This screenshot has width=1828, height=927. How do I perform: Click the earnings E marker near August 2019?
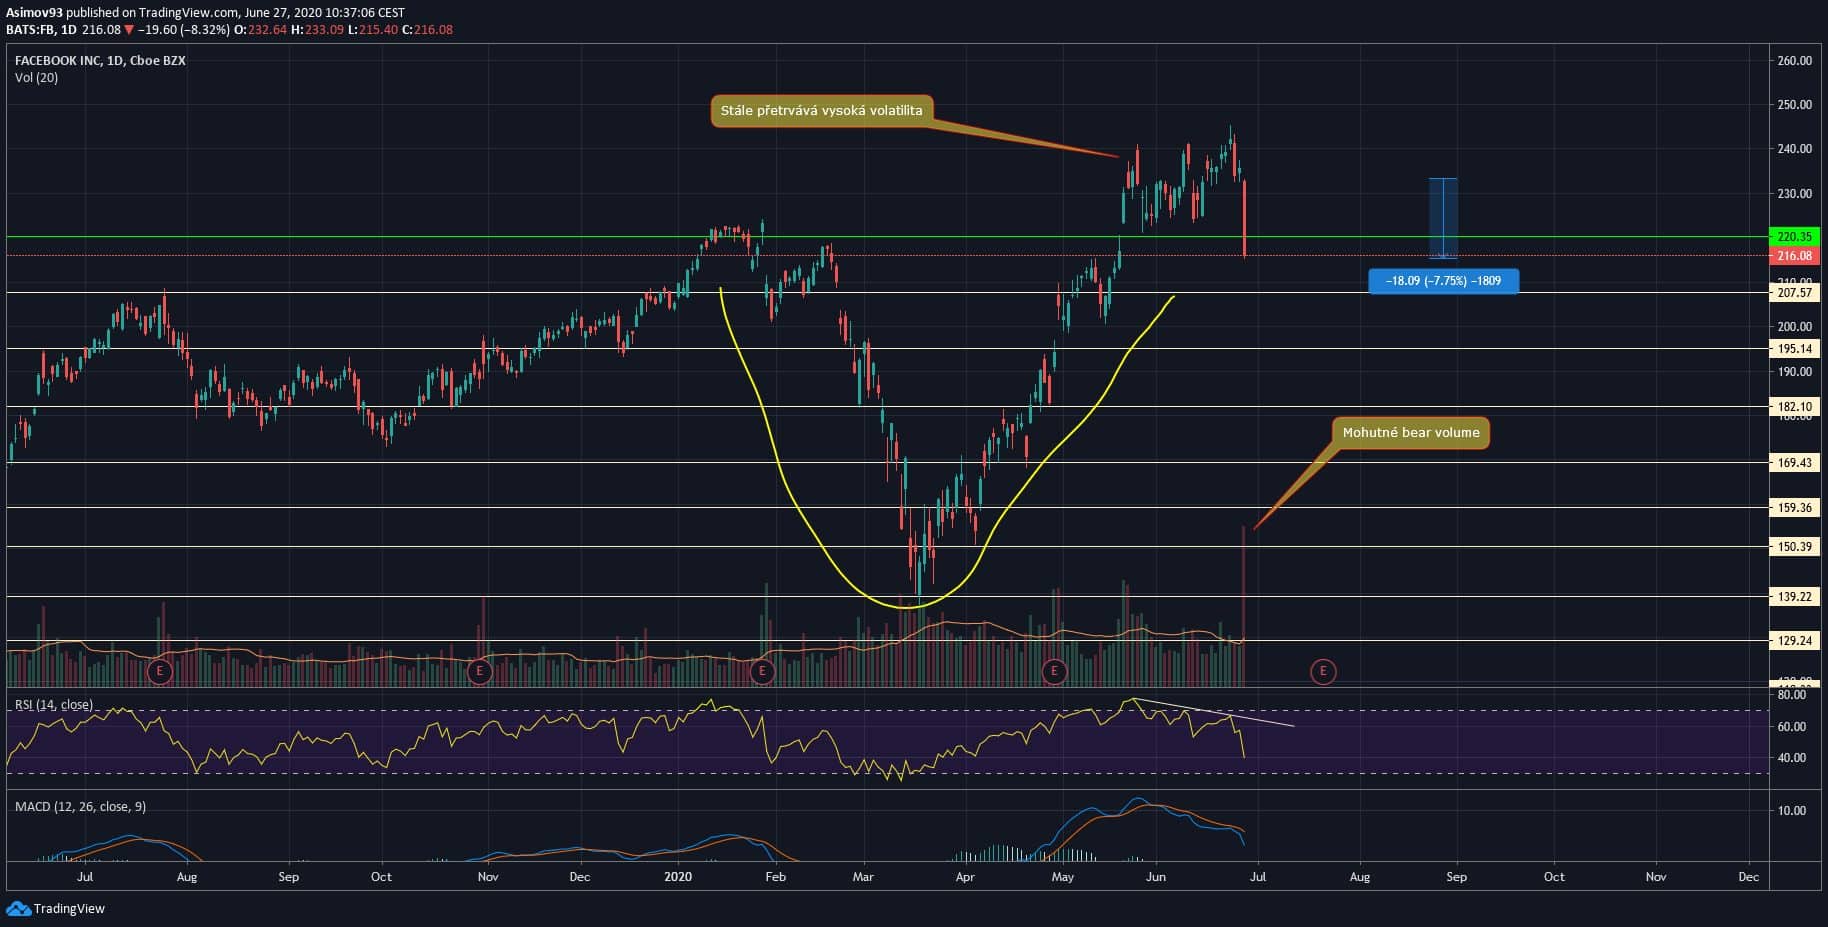tap(160, 671)
